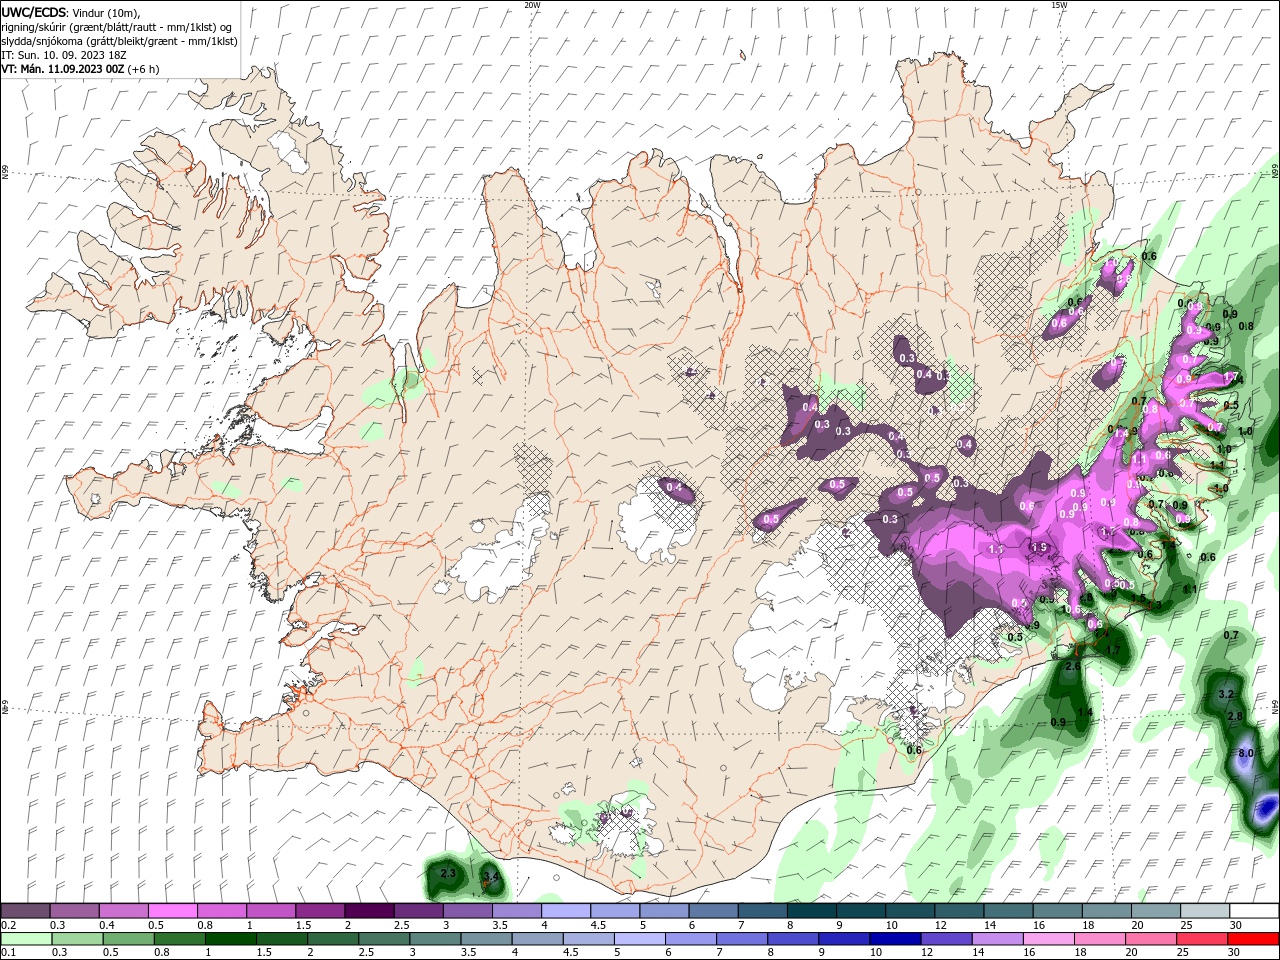Click the 30 white swatch in the snow legend
Image resolution: width=1280 pixels, height=960 pixels.
1253,911
